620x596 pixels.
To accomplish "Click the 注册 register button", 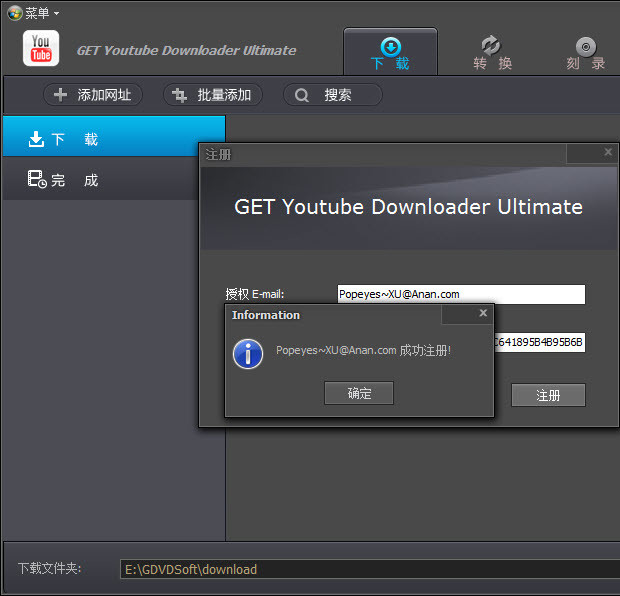I will click(x=548, y=395).
